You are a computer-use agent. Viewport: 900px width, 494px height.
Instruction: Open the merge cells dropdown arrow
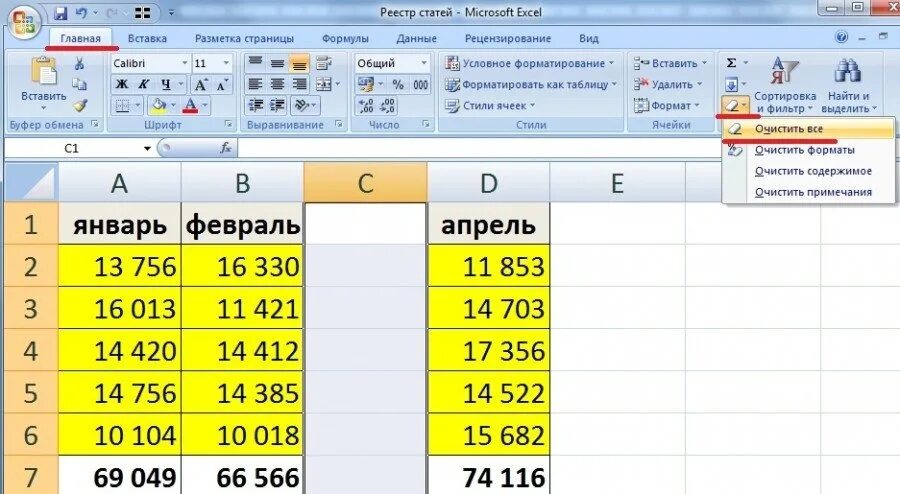tap(338, 85)
